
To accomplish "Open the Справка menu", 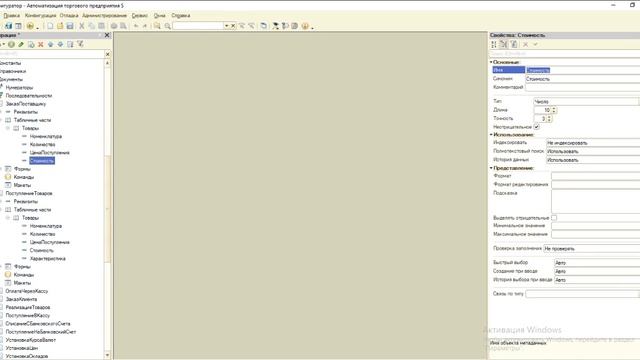I will point(180,16).
